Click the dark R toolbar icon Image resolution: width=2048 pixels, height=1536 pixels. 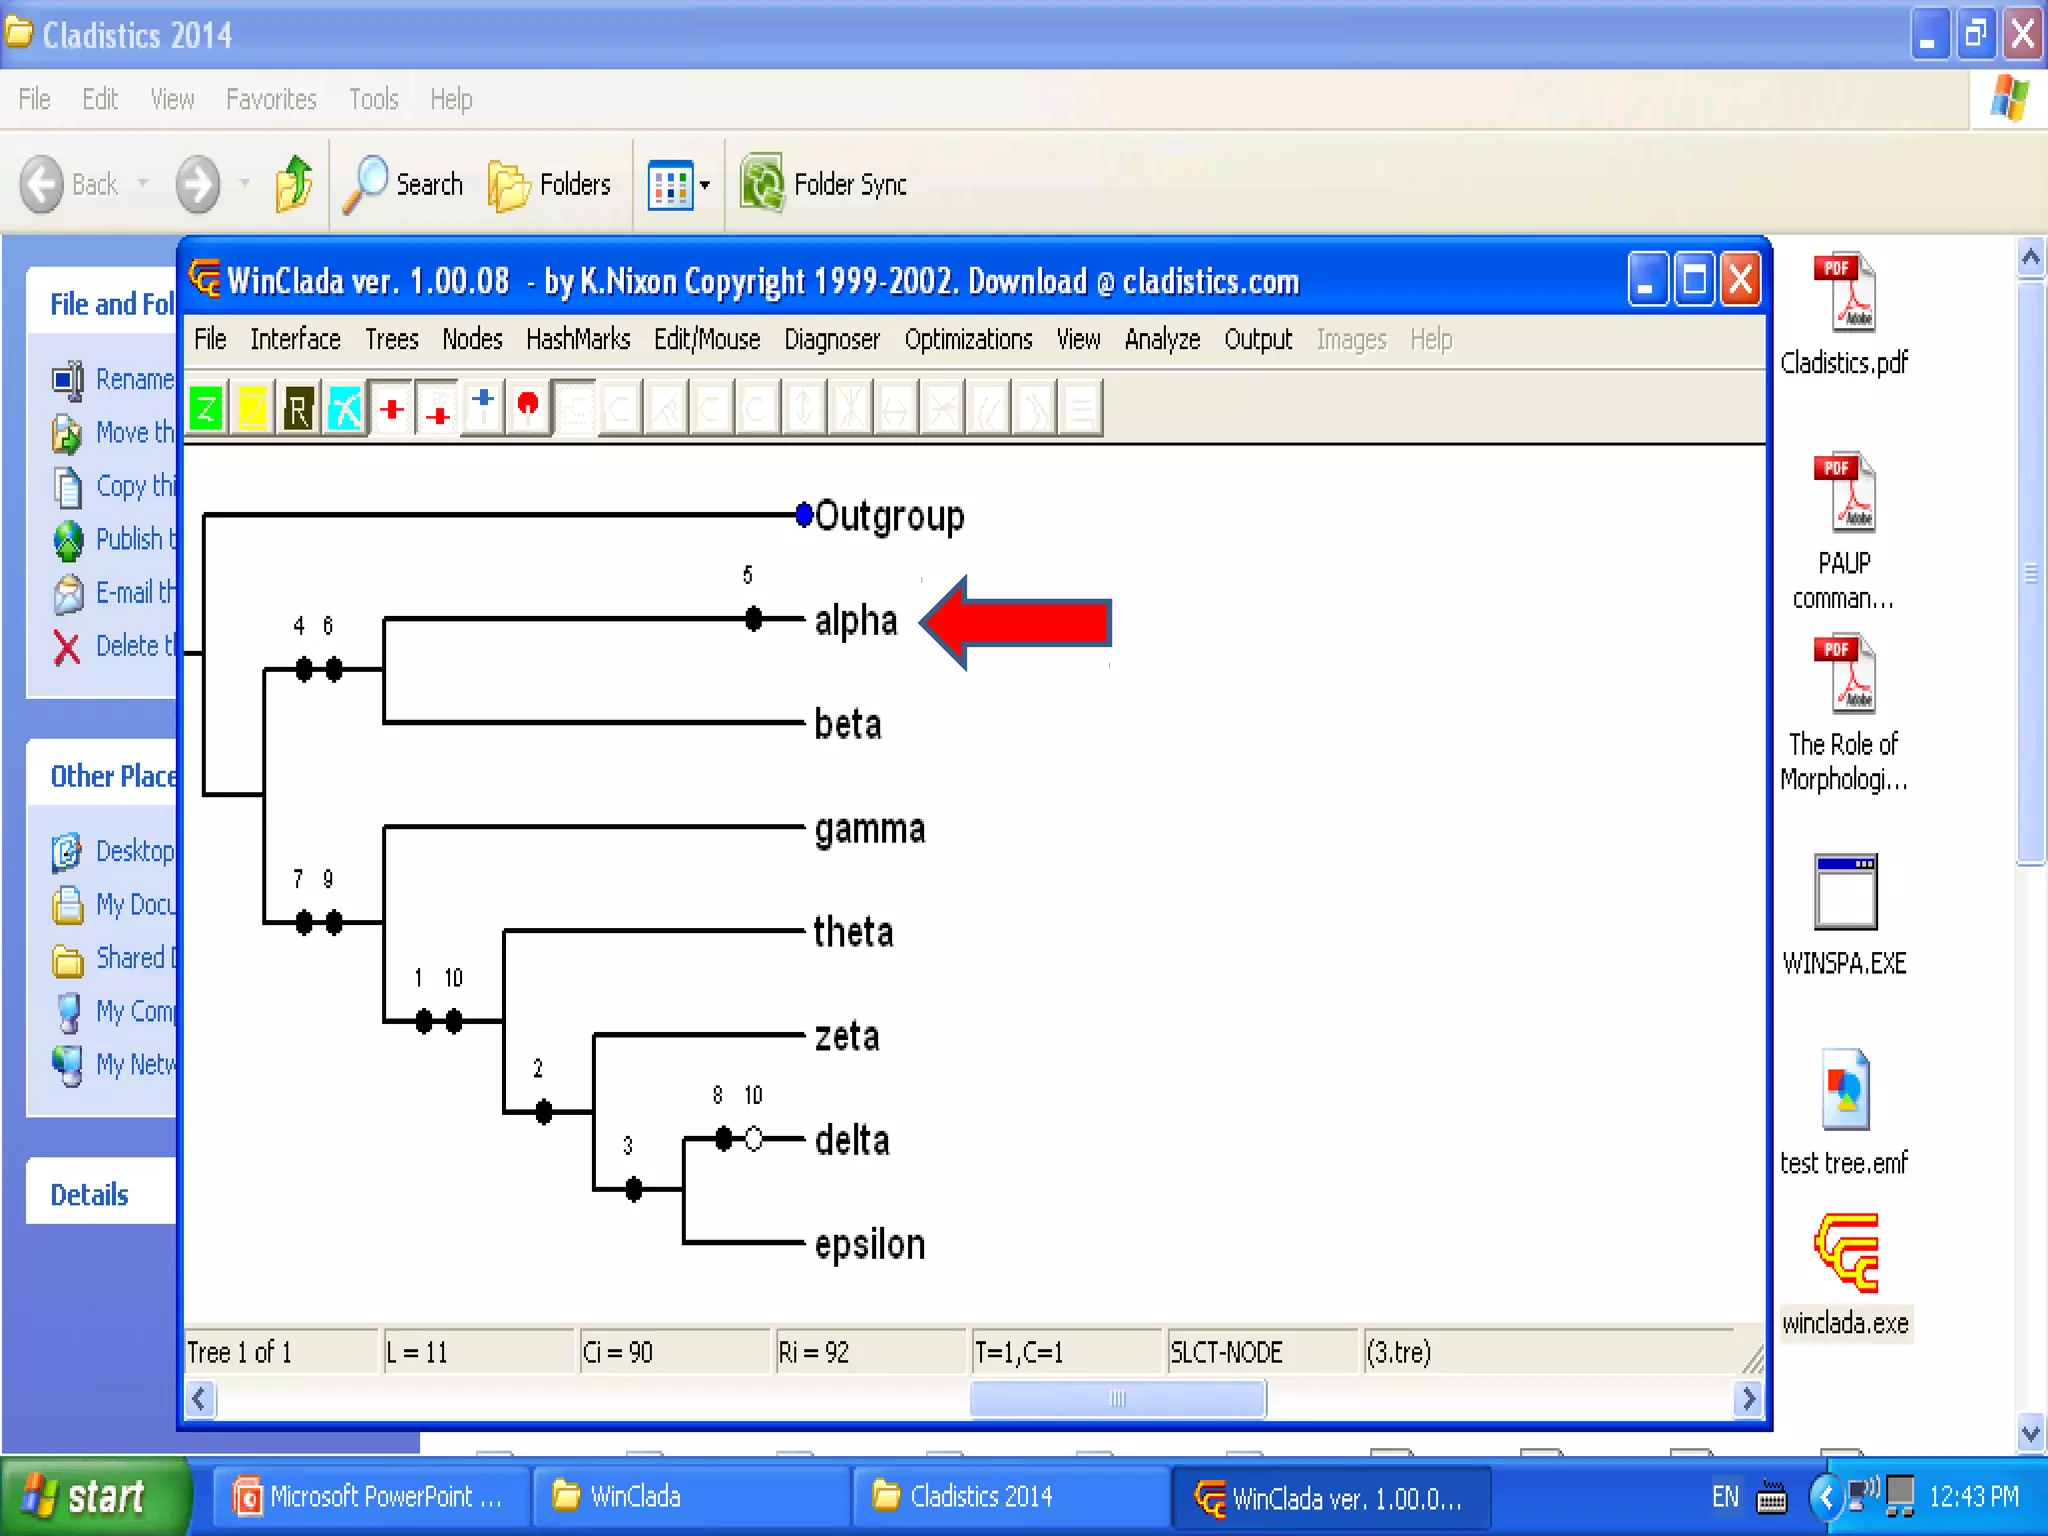tap(298, 409)
